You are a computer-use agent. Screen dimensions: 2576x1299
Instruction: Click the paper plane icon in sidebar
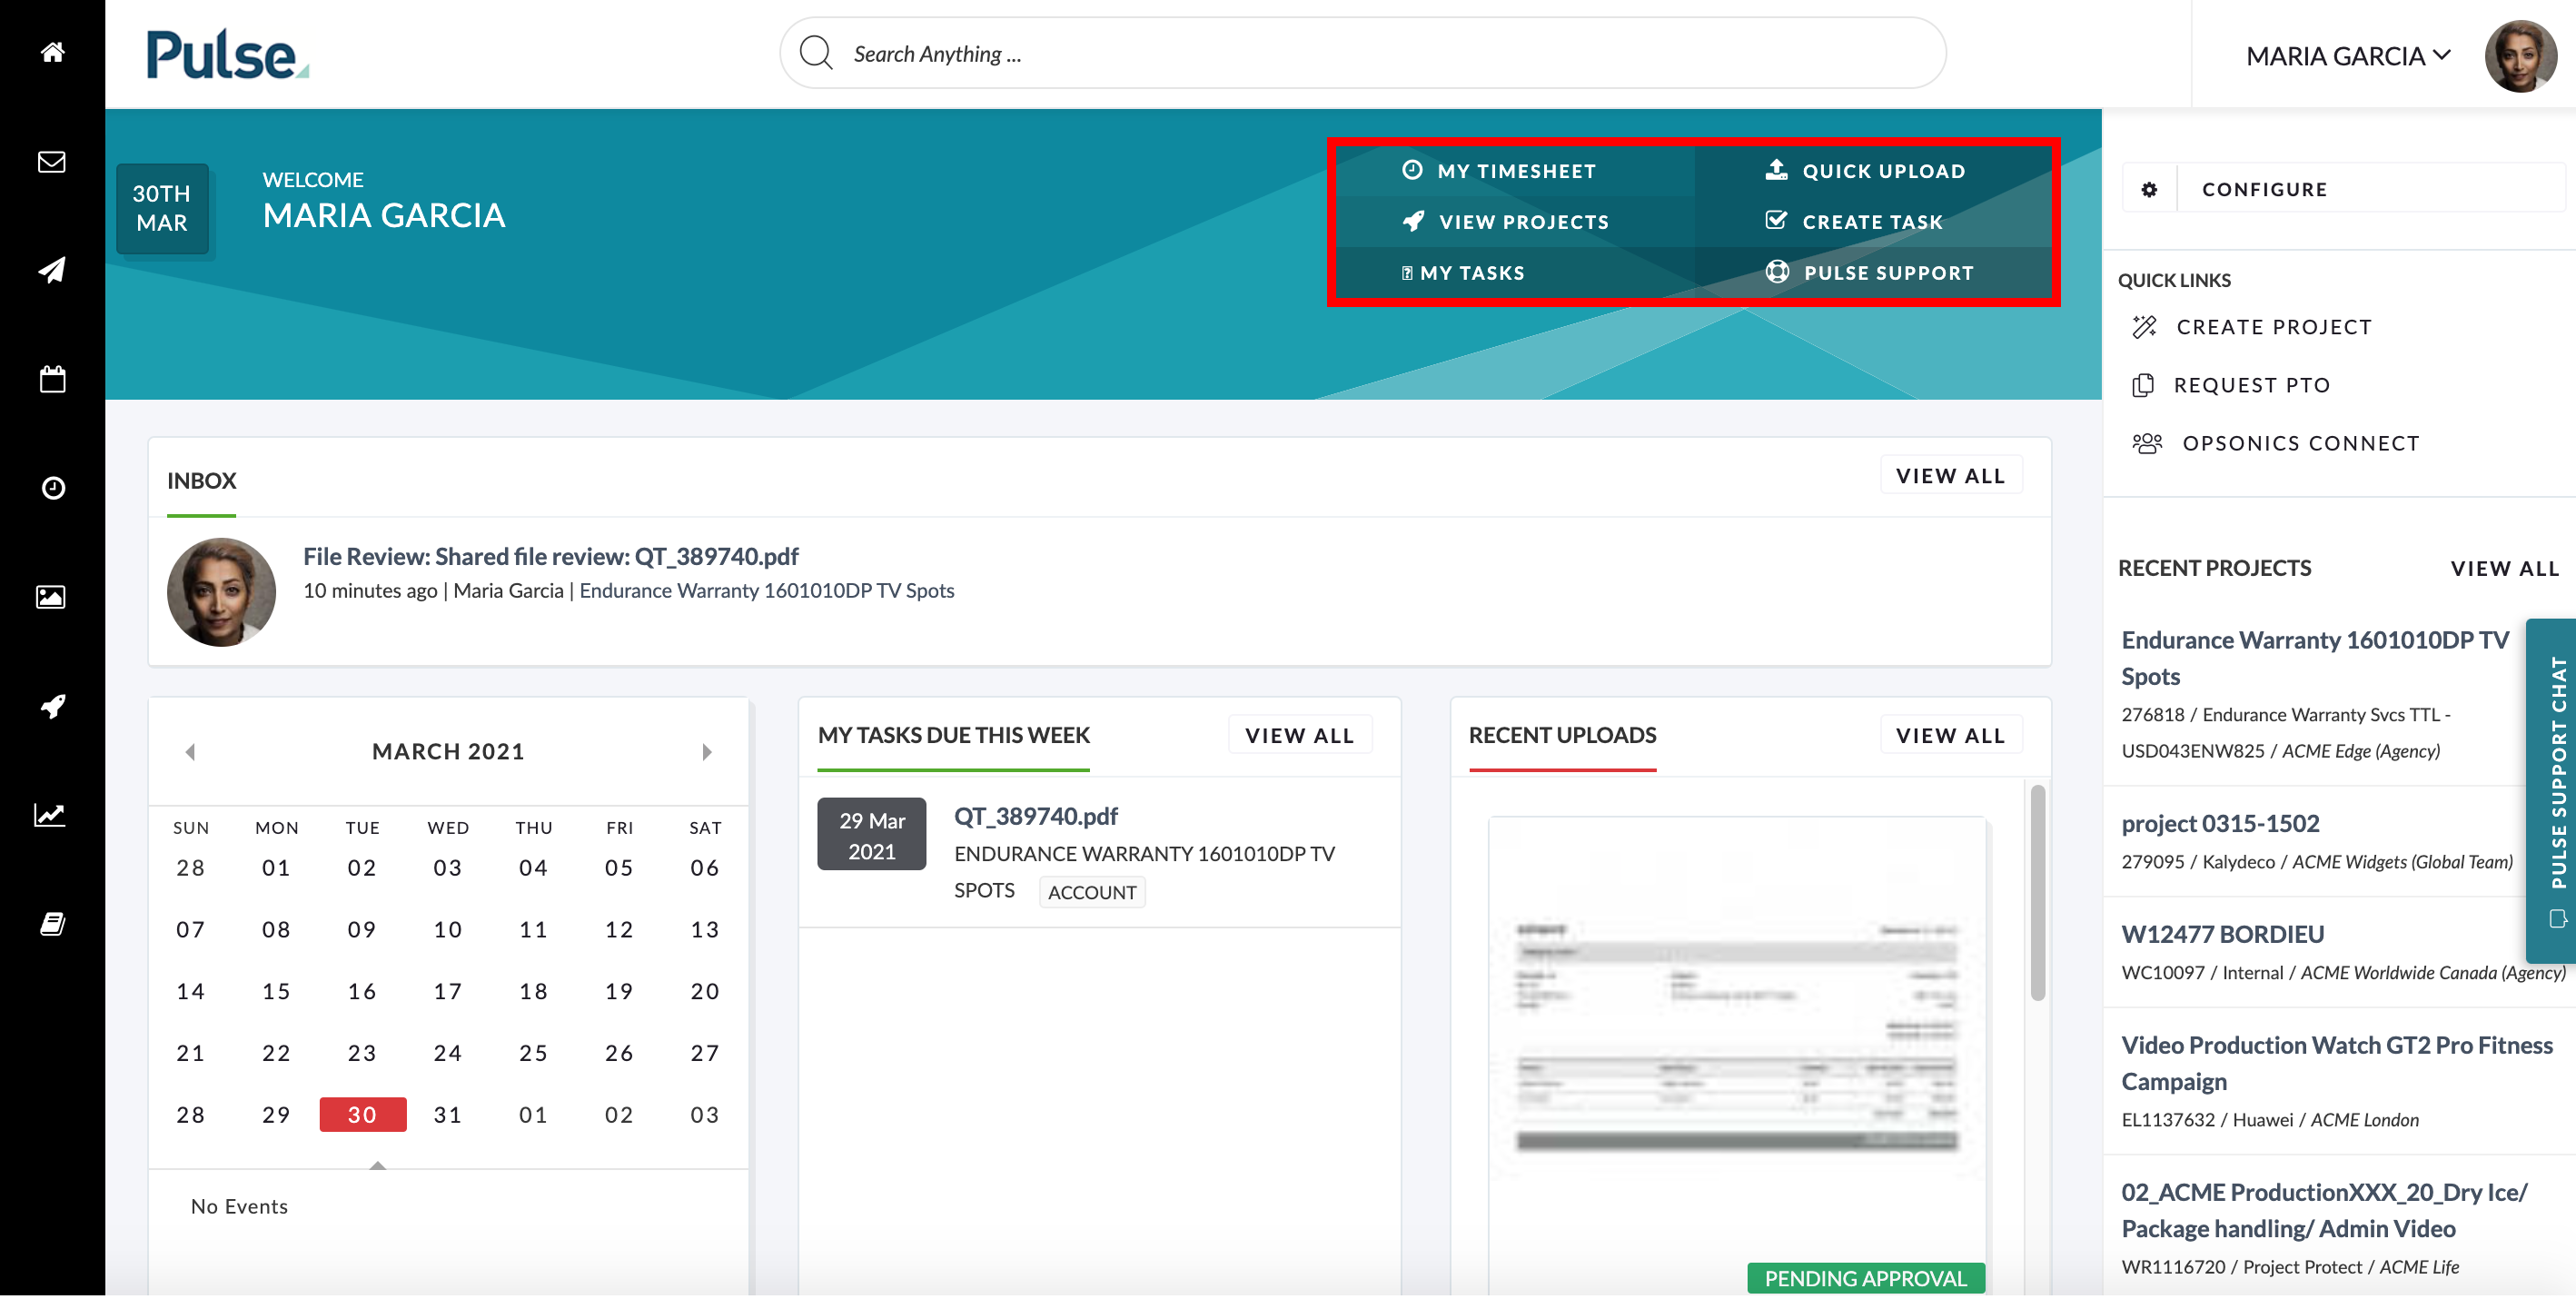[52, 270]
